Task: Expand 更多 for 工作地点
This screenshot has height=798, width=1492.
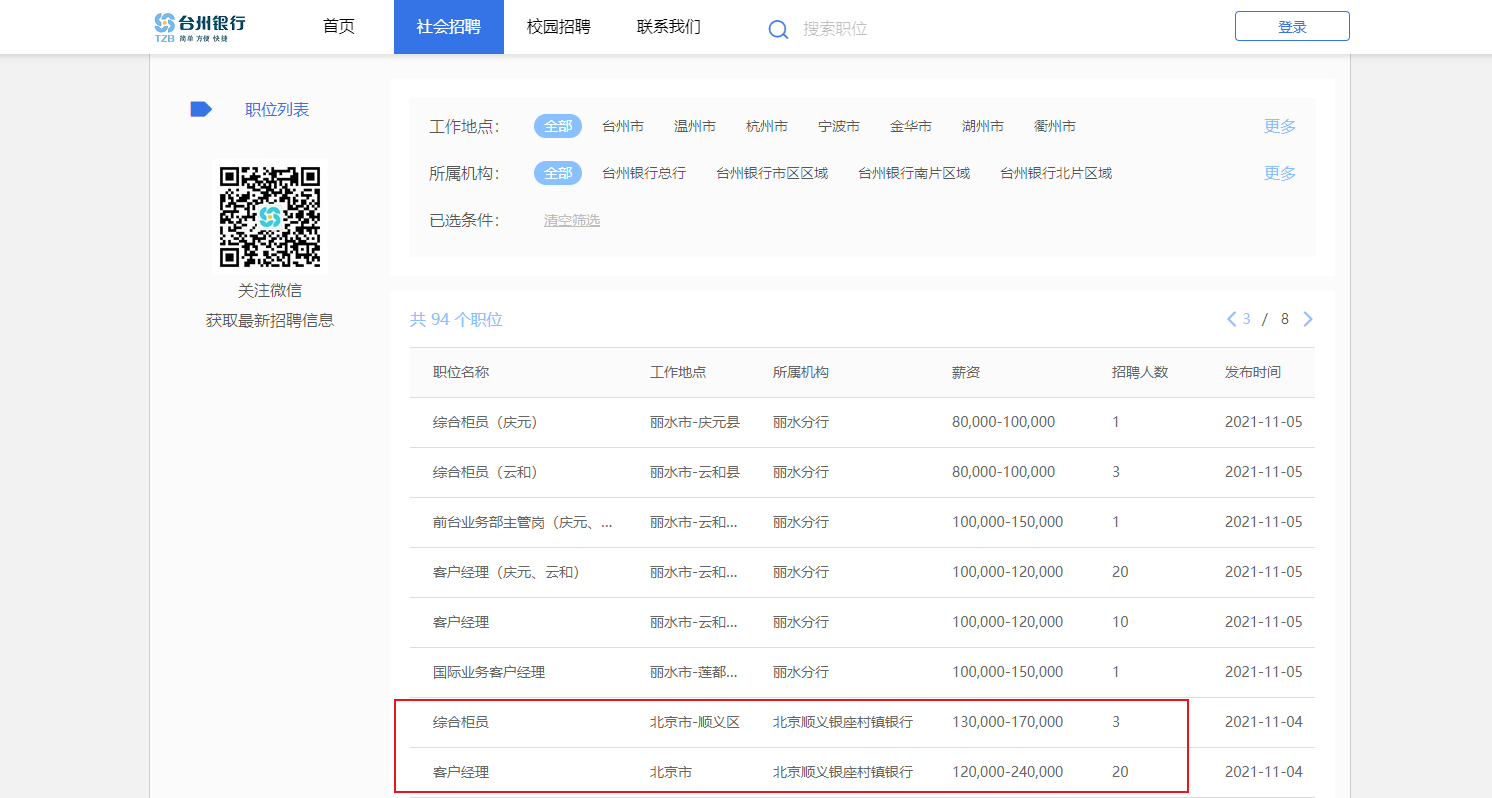Action: click(1280, 126)
